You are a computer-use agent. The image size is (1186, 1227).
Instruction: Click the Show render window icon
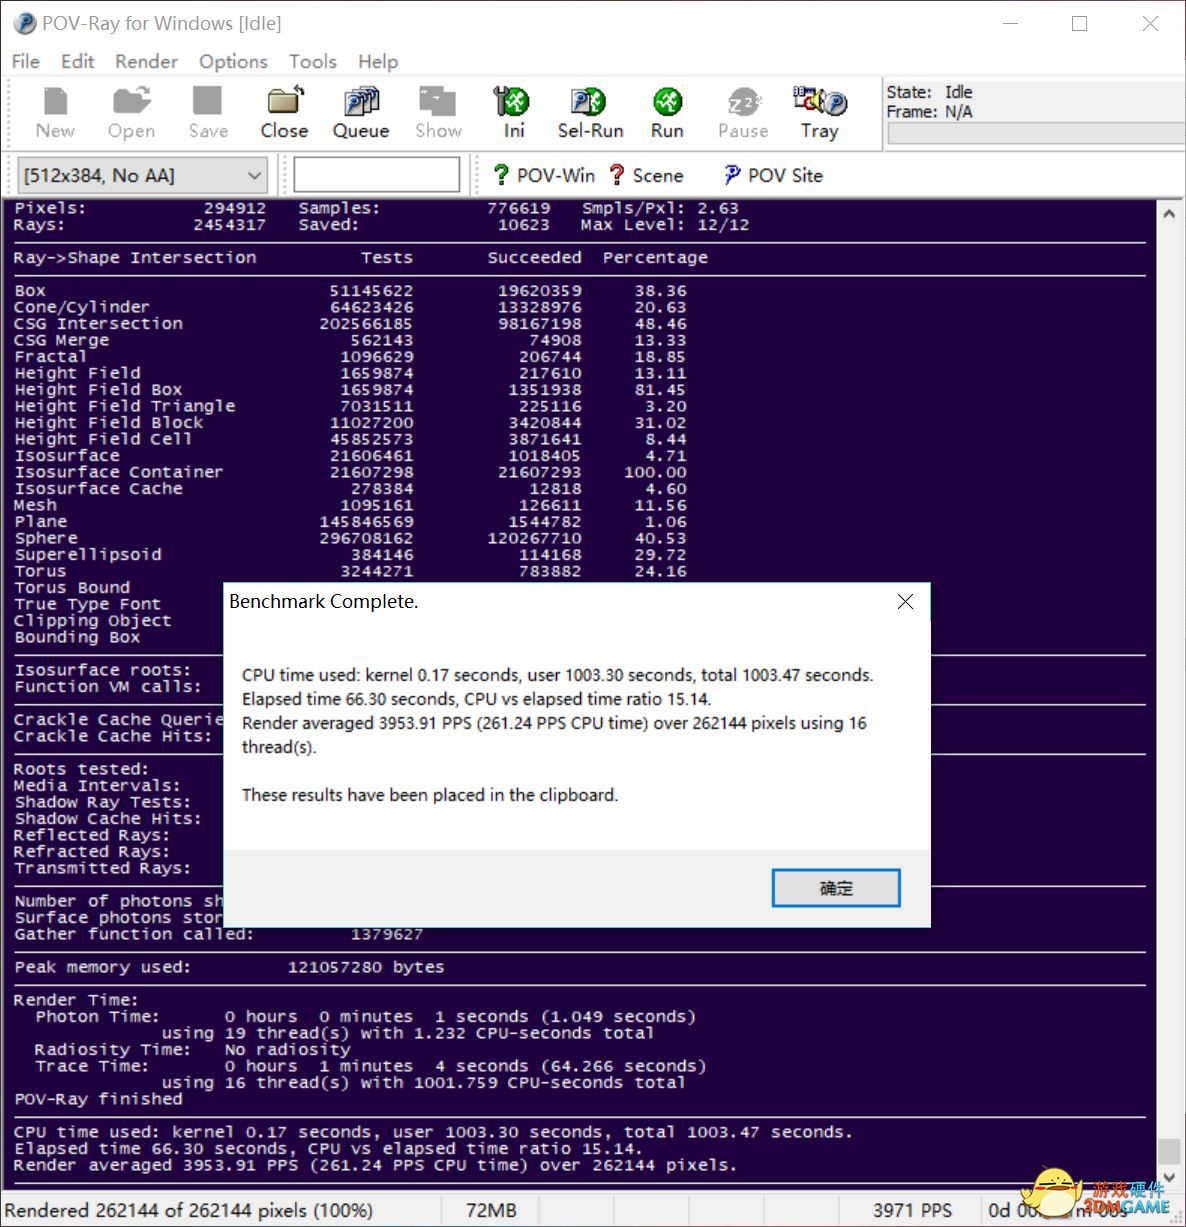click(x=438, y=113)
